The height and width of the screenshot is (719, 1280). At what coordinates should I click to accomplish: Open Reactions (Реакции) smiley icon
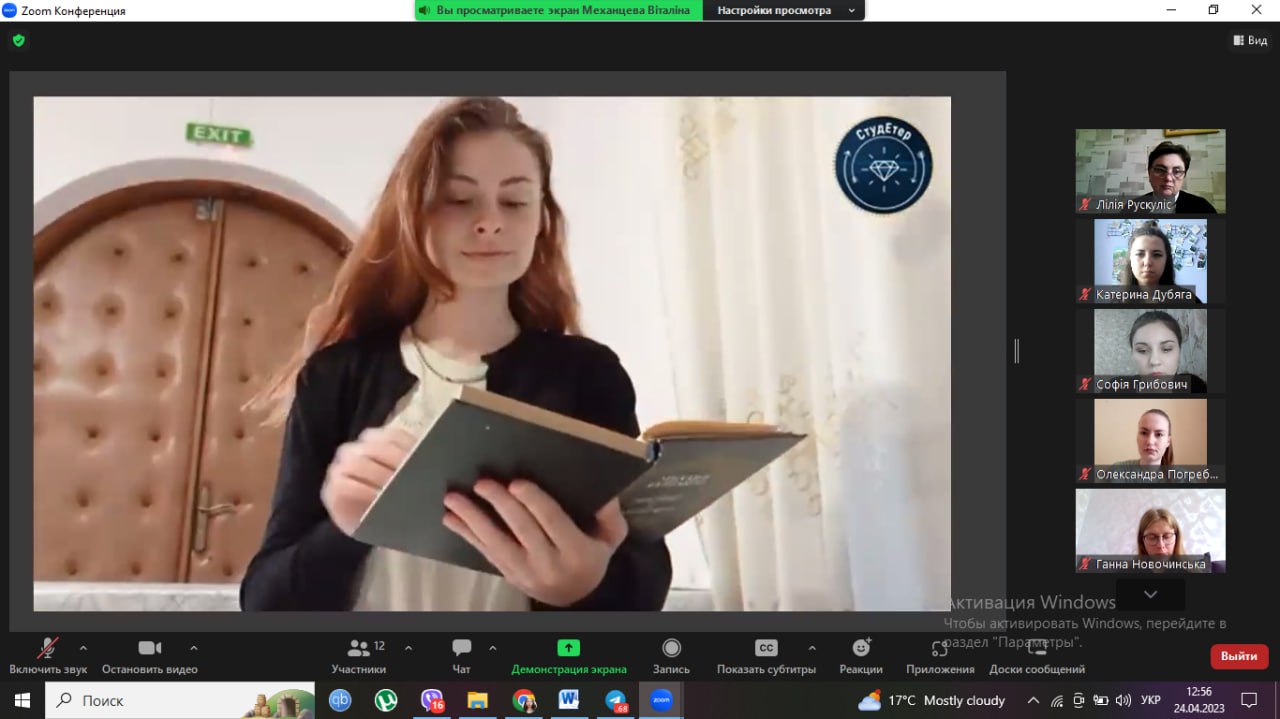click(x=860, y=648)
